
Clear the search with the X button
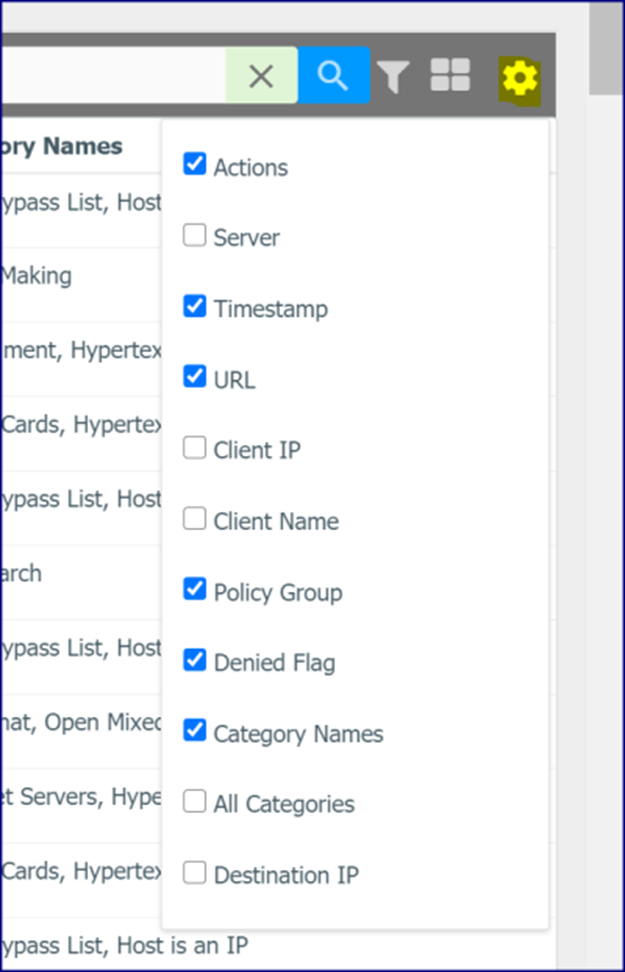pyautogui.click(x=261, y=76)
